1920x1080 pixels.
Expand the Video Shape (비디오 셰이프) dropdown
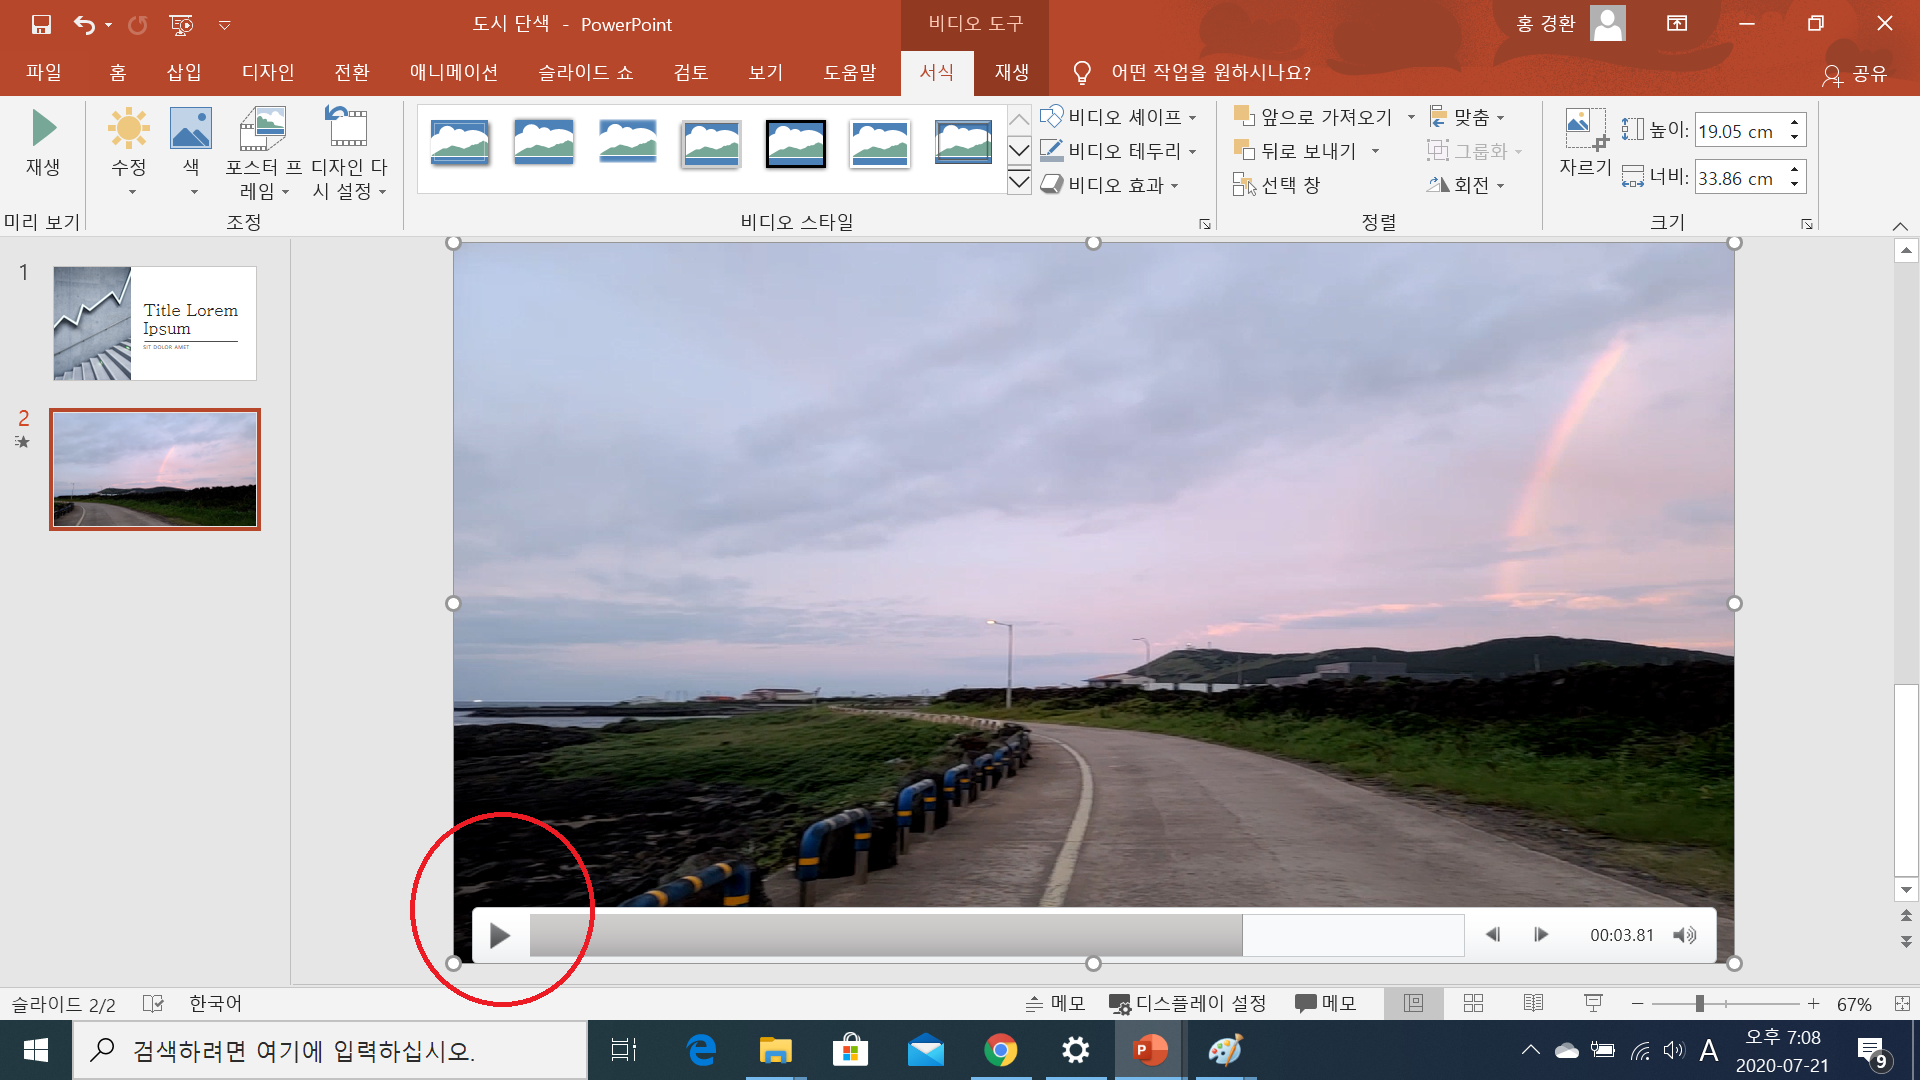point(1119,117)
